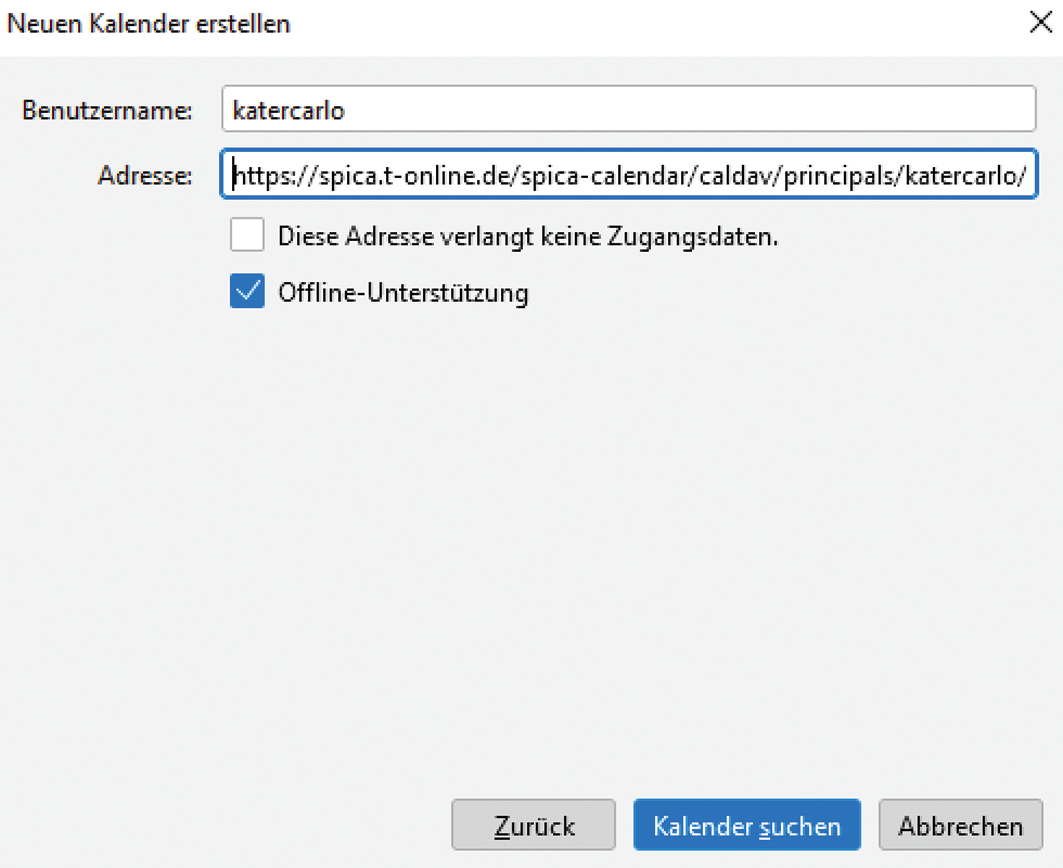Place cursor after the address URL's trailing slash
Image resolution: width=1063 pixels, height=868 pixels.
(1029, 176)
